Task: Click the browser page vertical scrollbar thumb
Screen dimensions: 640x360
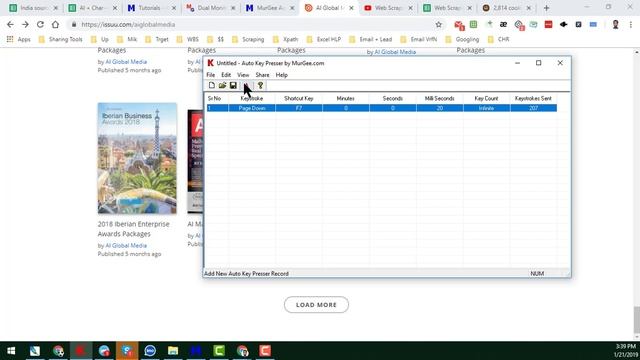Action: pos(637,320)
